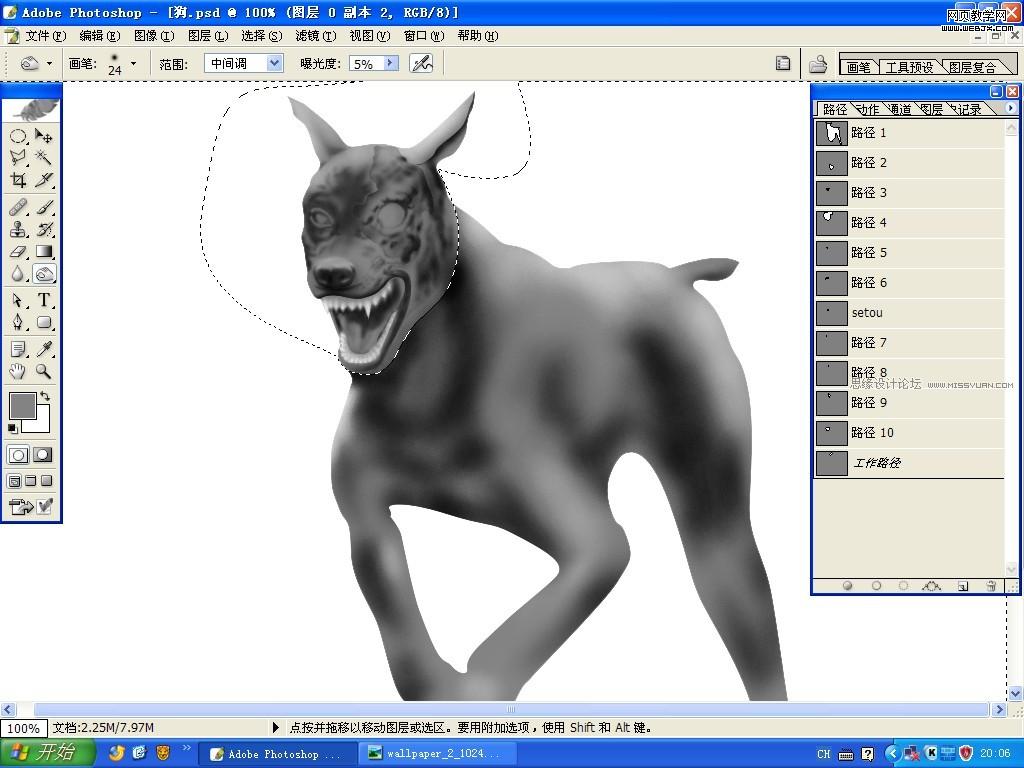Select the 路径 4 path row
The height and width of the screenshot is (768, 1024).
[x=909, y=223]
